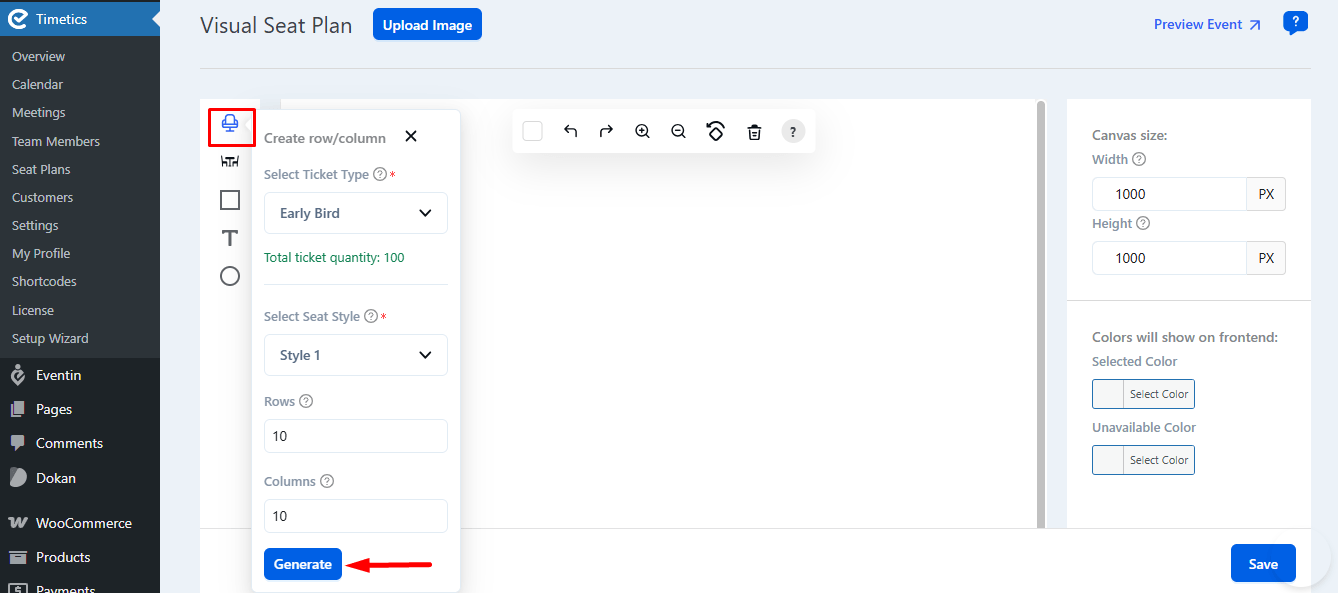Viewport: 1338px width, 593px height.
Task: Click the canvas Width input field
Action: [1168, 194]
